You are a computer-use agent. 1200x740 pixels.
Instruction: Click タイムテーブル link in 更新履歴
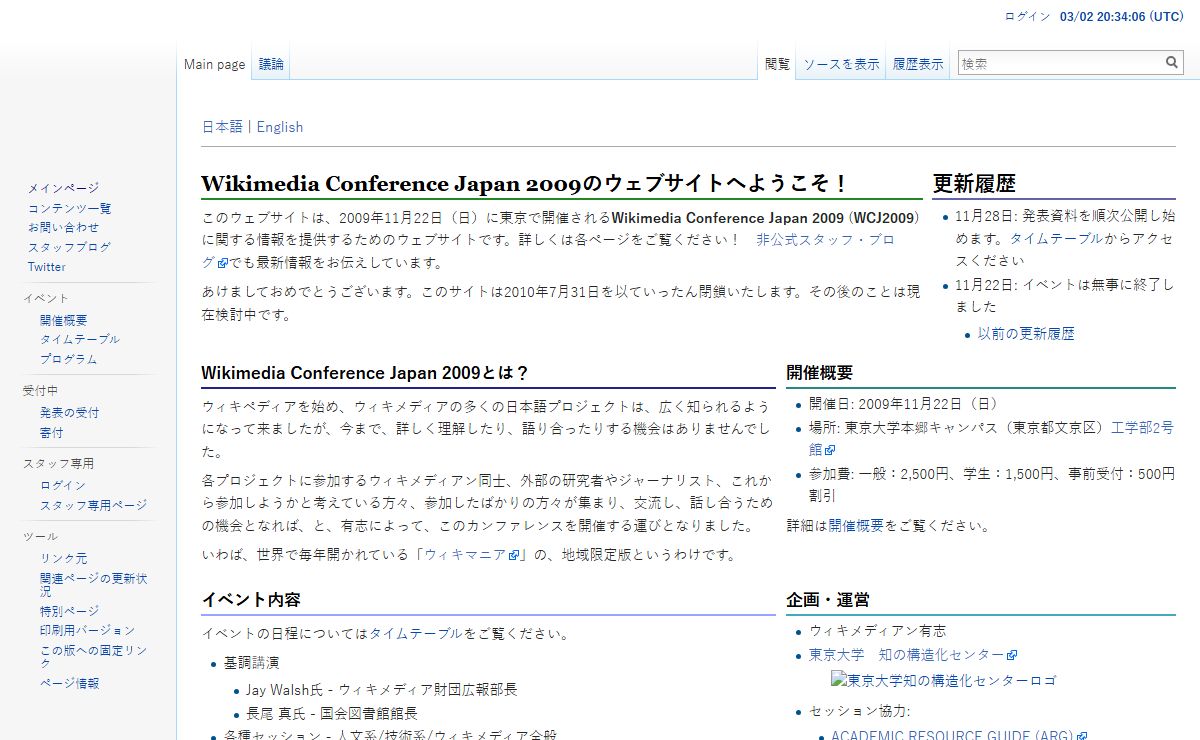[x=1056, y=238]
